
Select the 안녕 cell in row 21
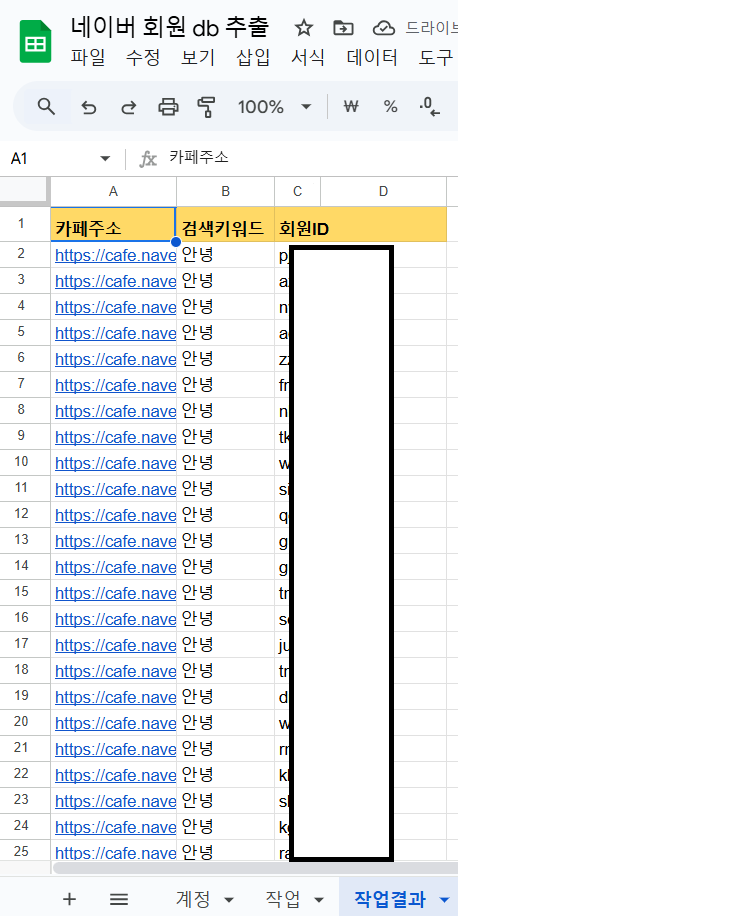(x=225, y=749)
